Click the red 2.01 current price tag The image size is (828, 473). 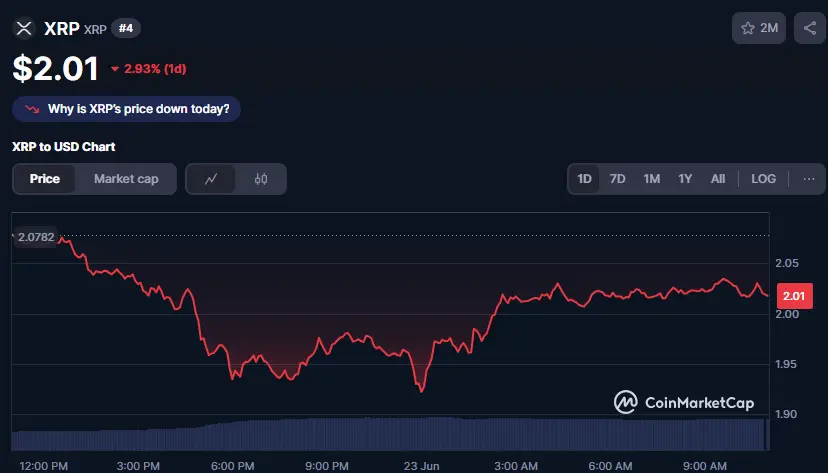click(794, 296)
